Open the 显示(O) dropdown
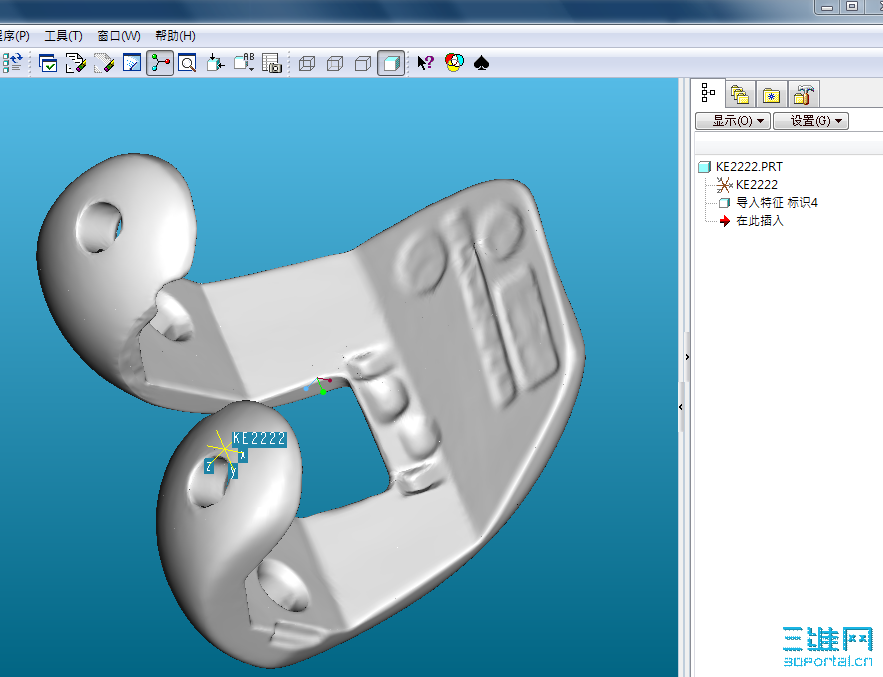 point(733,121)
